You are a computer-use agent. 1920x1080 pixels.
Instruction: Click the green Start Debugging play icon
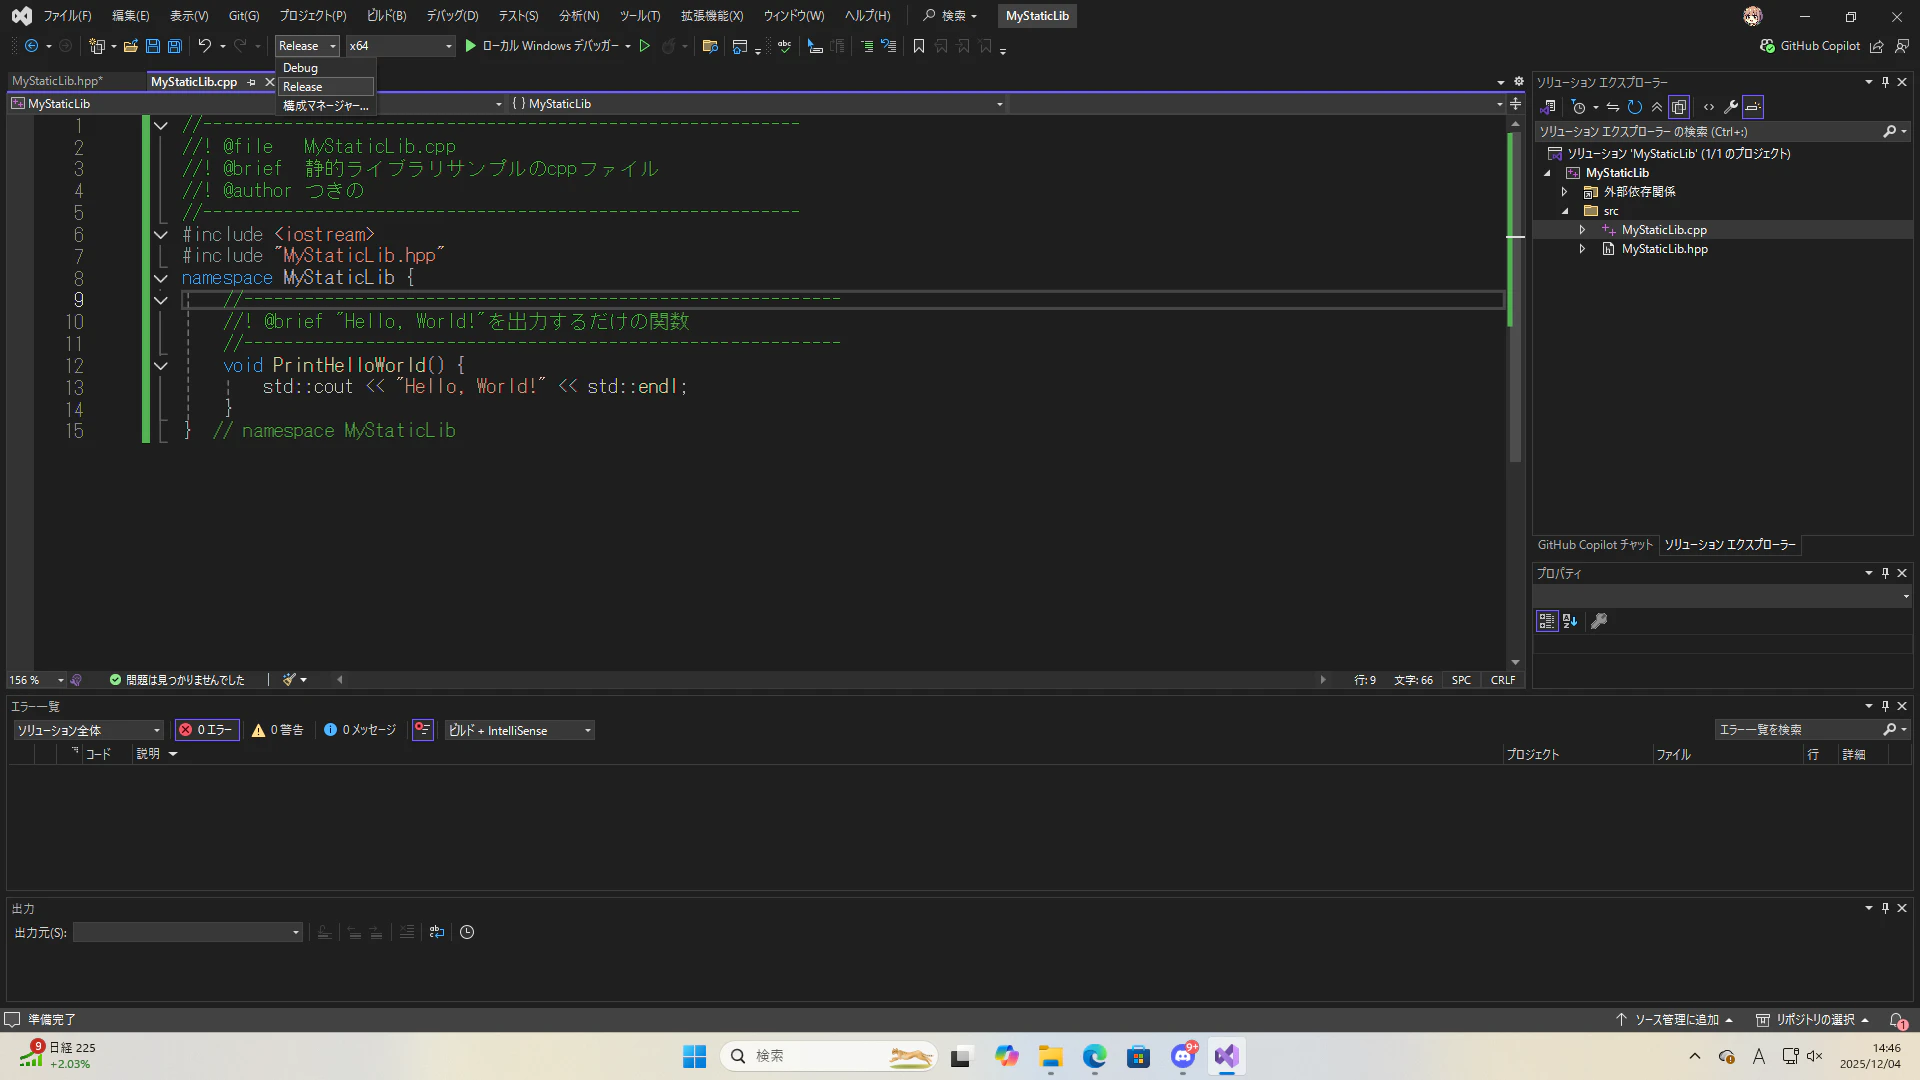[x=470, y=46]
